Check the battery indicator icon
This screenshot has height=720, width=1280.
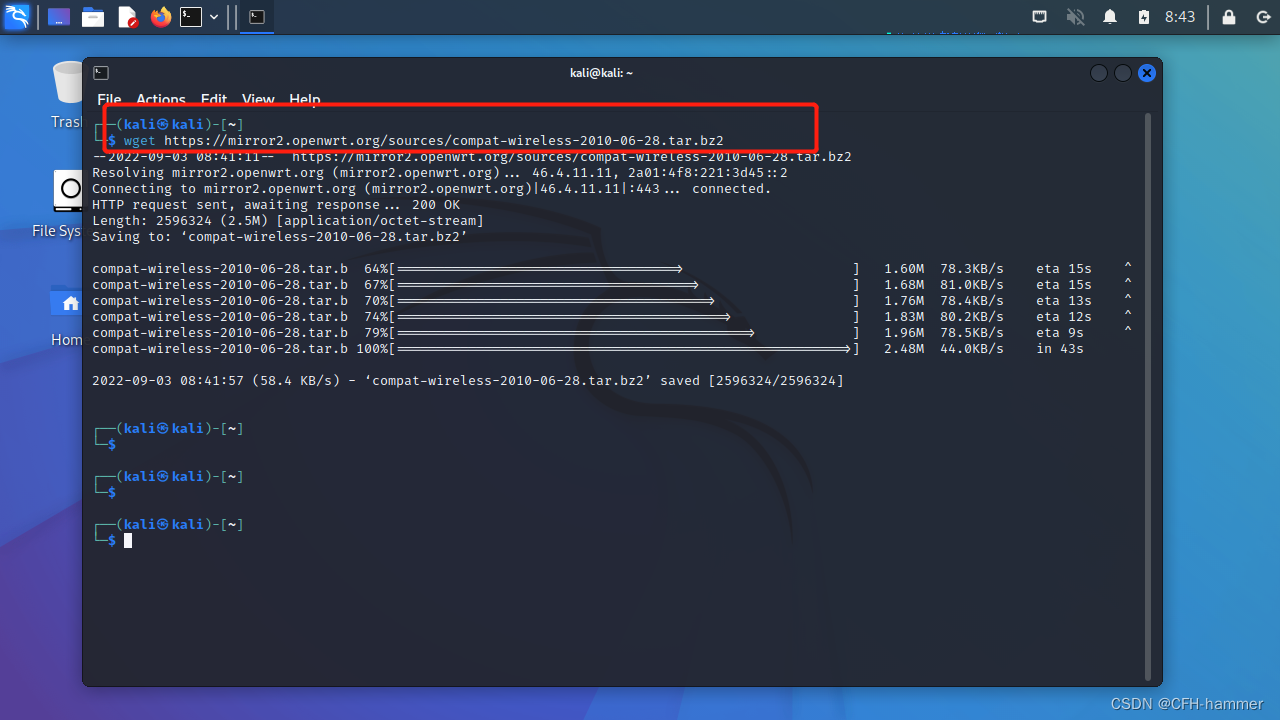pos(1143,16)
